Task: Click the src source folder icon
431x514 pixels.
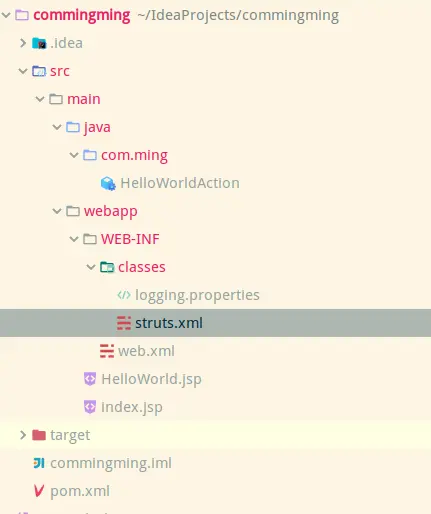Action: pos(39,71)
